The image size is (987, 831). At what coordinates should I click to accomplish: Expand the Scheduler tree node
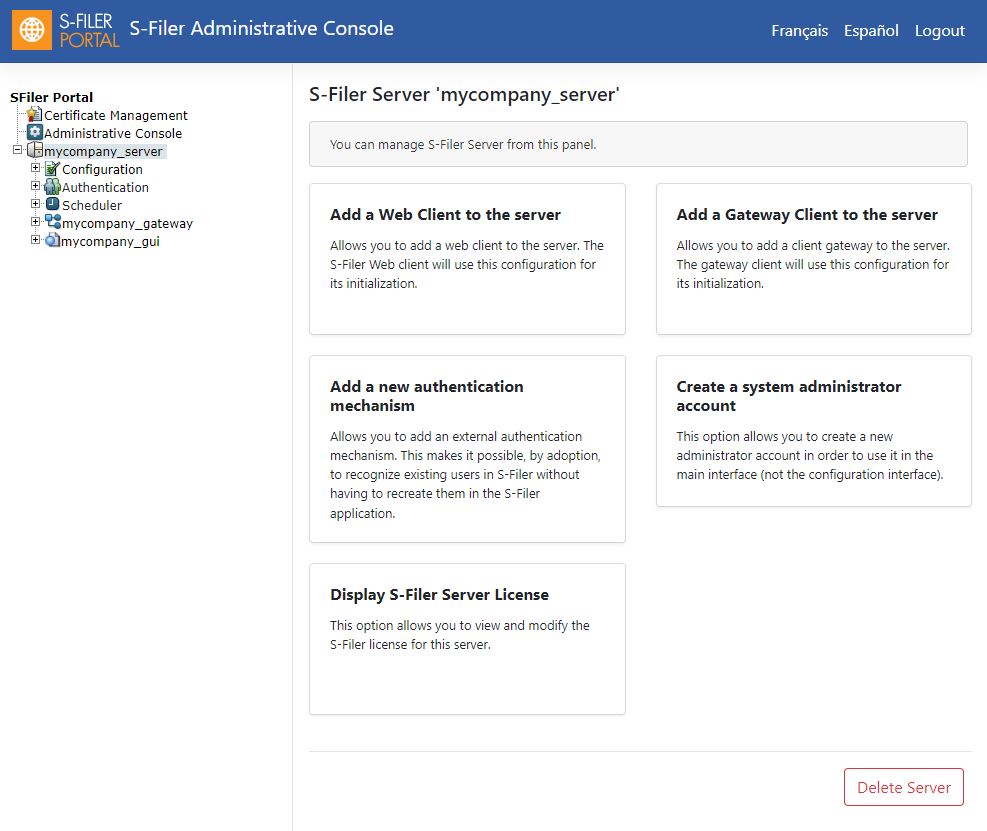click(35, 203)
